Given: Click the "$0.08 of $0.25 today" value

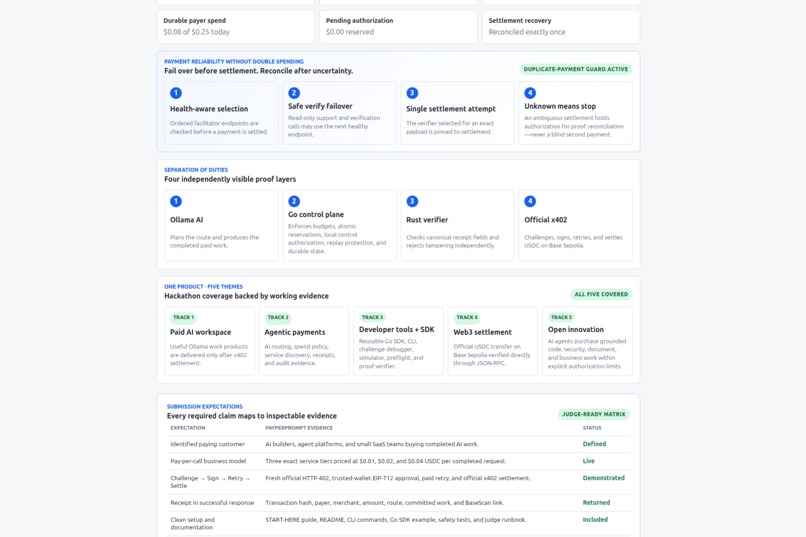Looking at the screenshot, I should pyautogui.click(x=196, y=32).
